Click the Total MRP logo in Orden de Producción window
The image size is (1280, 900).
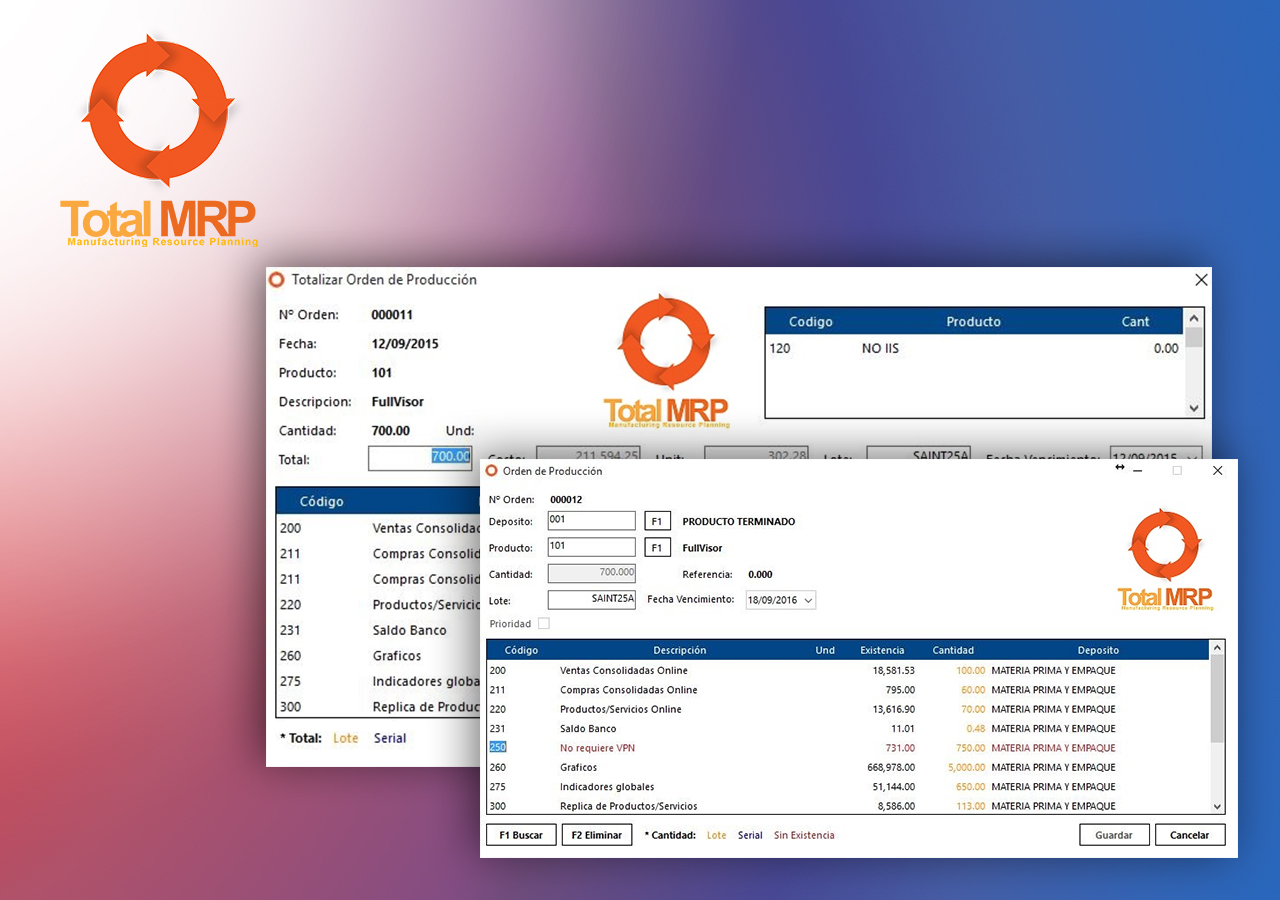point(1165,559)
